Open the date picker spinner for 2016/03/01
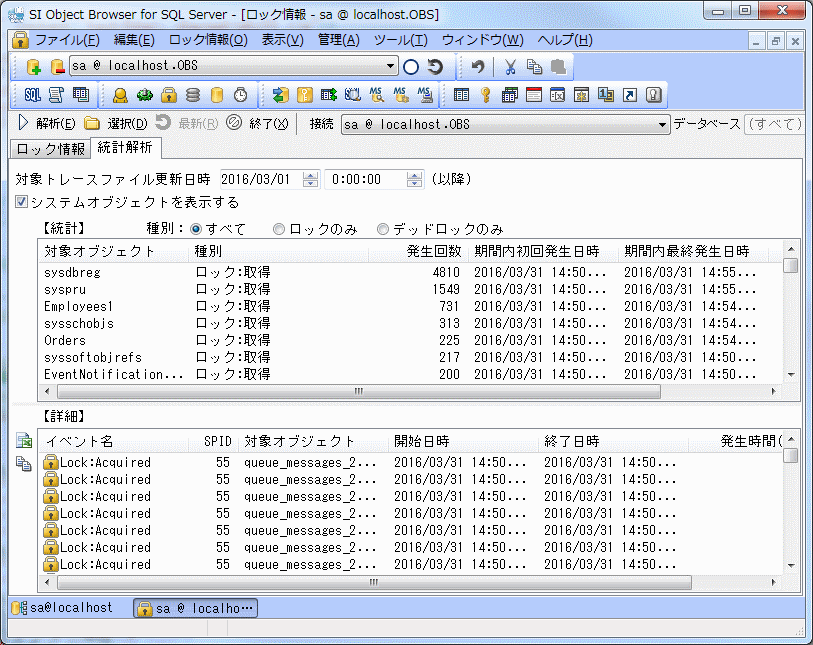813x645 pixels. point(310,179)
